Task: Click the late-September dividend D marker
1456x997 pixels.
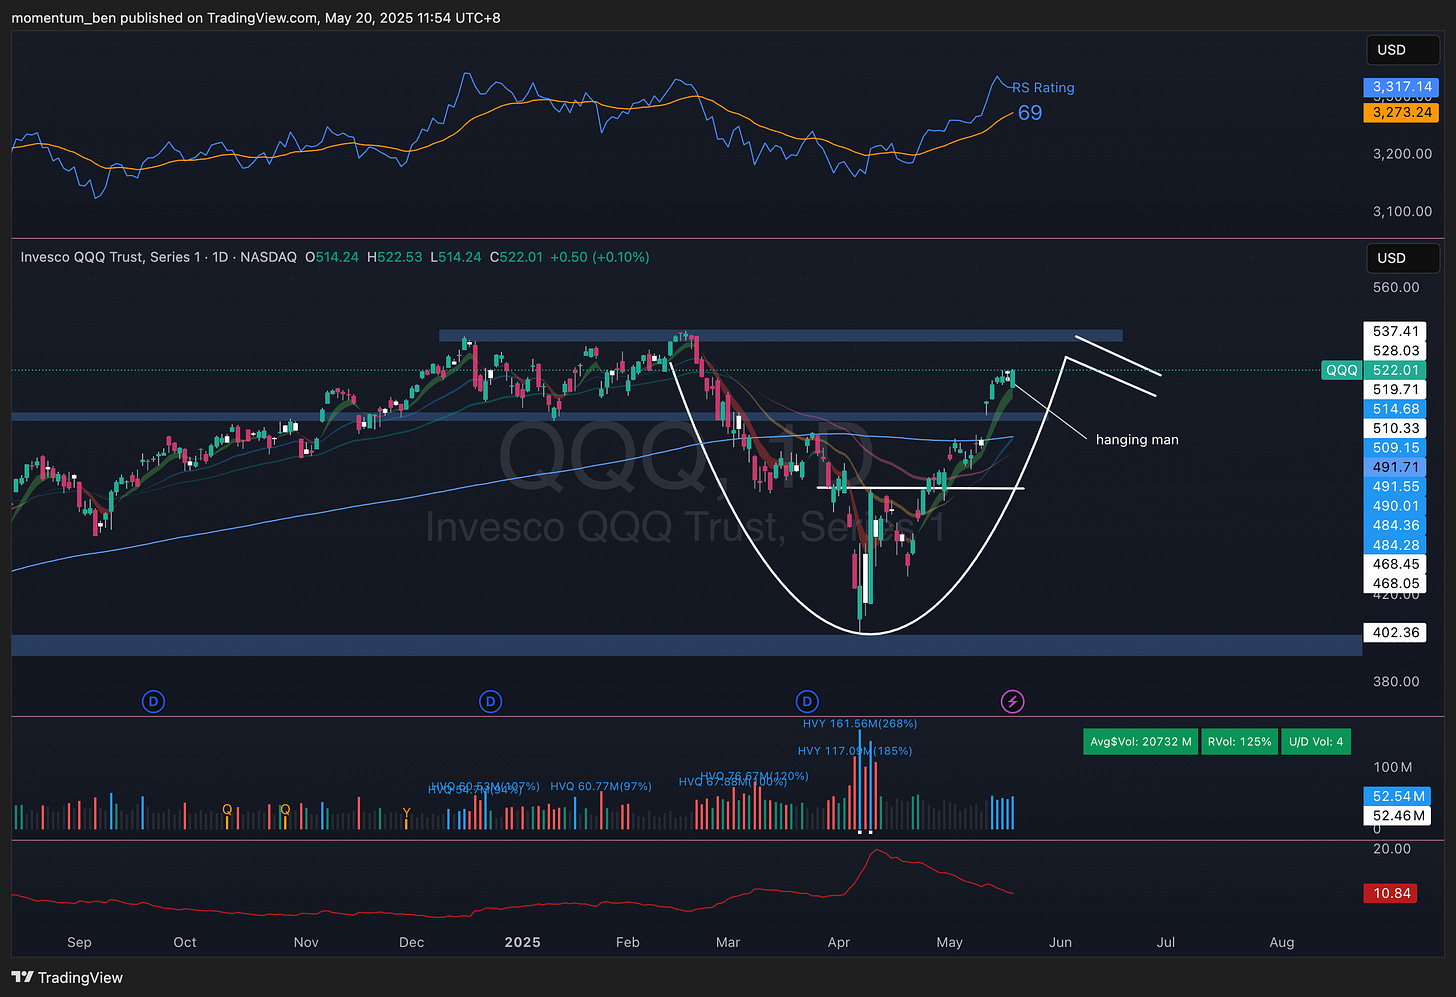Action: pyautogui.click(x=153, y=702)
